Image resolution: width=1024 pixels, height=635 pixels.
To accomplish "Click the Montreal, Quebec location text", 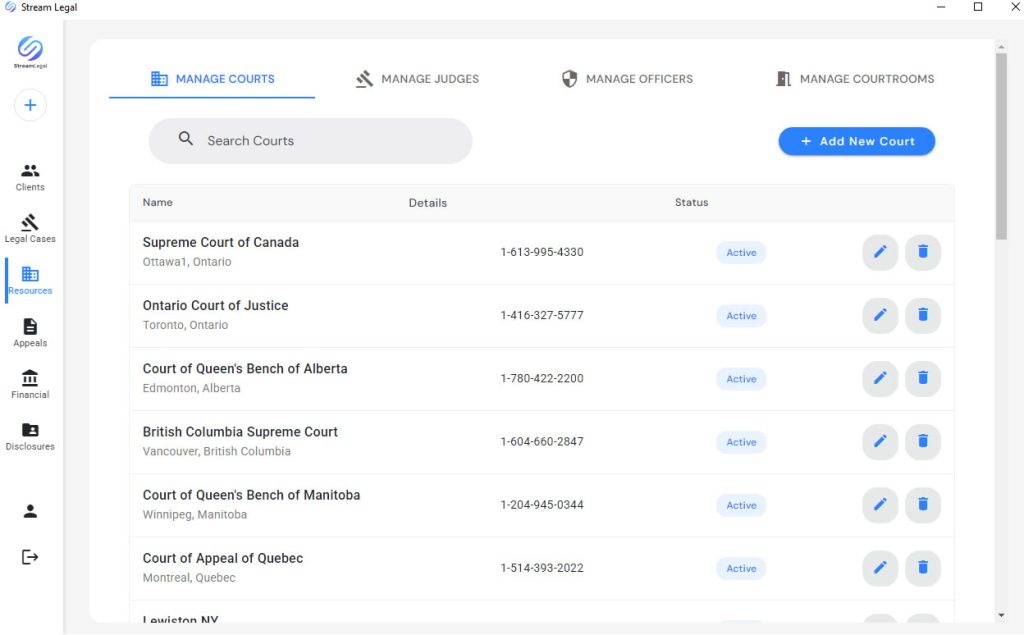I will click(x=189, y=578).
